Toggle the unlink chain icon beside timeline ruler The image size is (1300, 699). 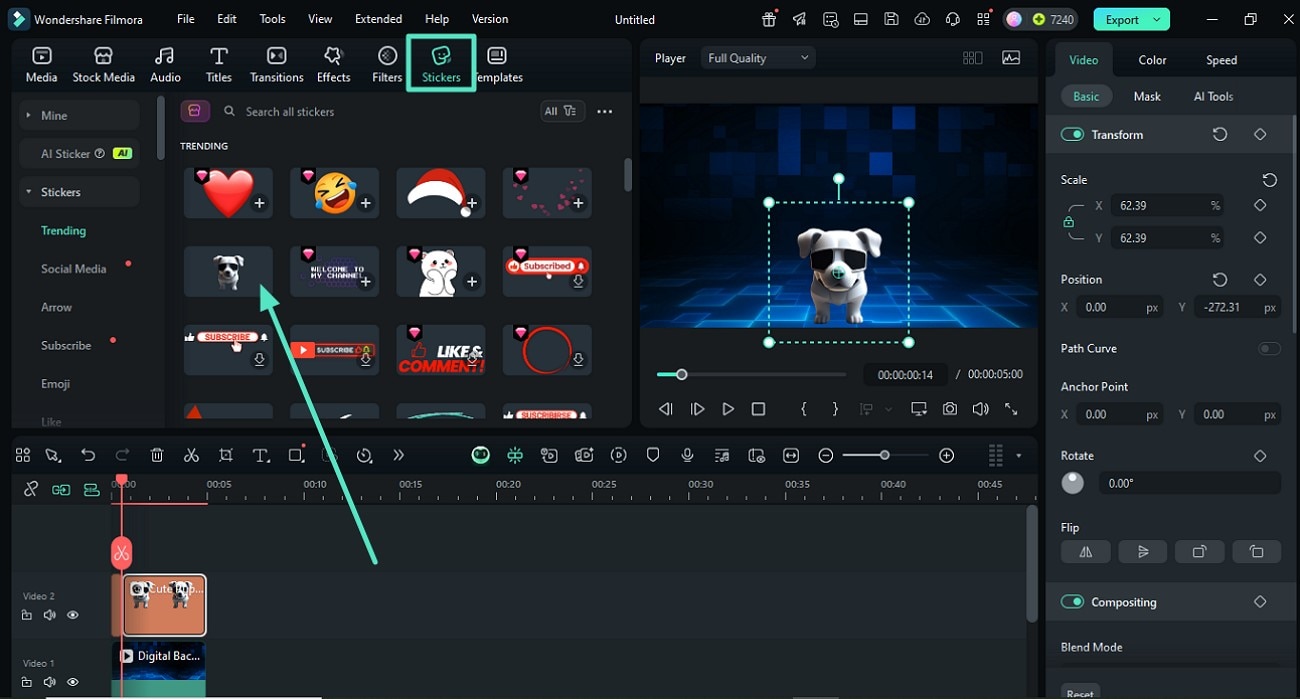click(x=31, y=489)
